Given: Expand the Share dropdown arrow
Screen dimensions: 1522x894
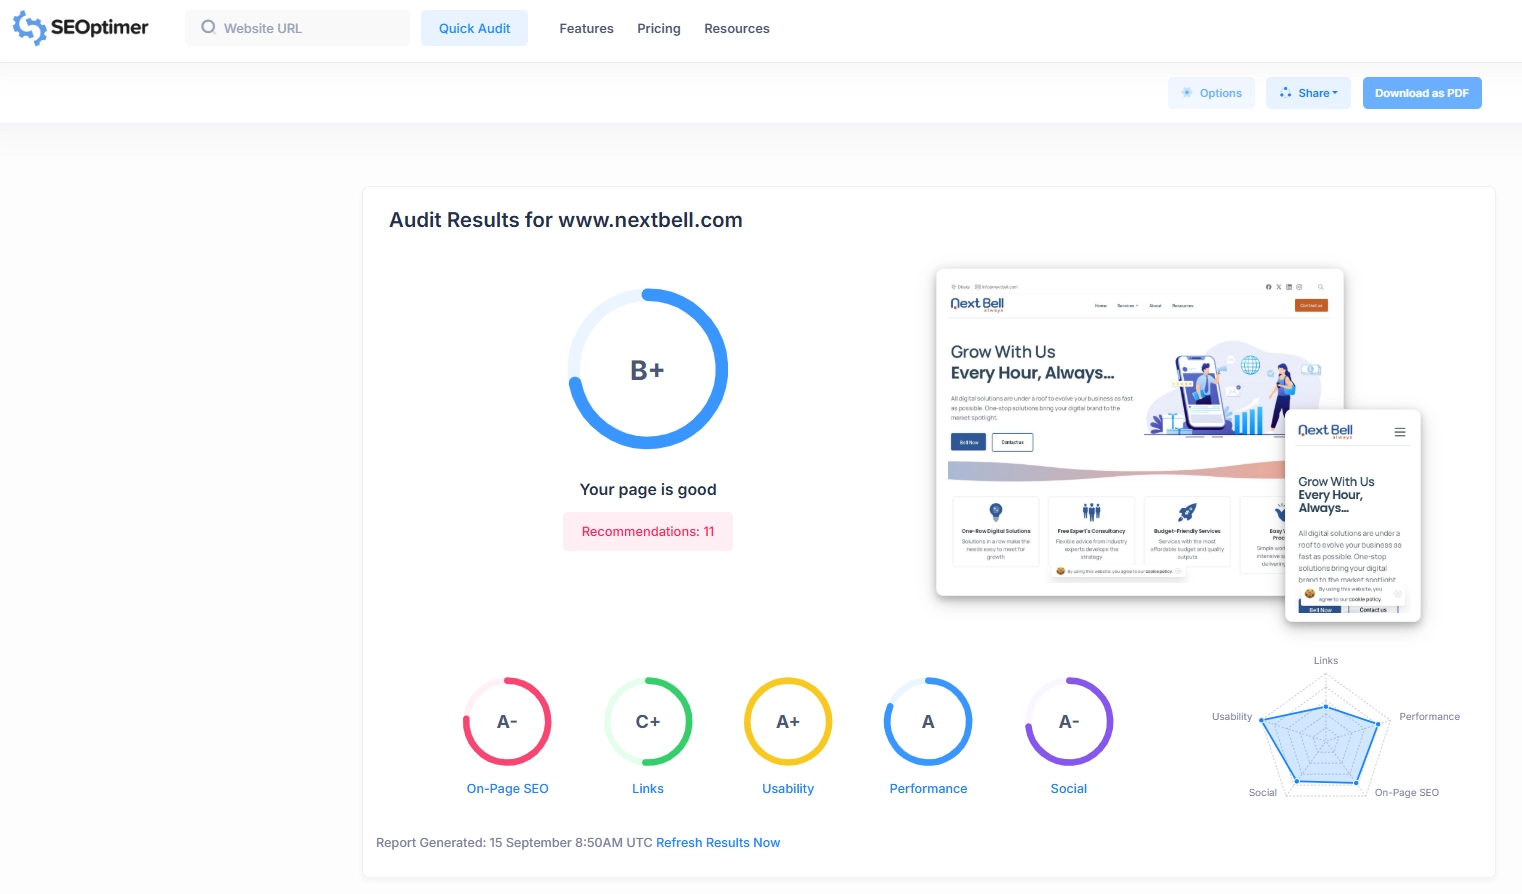Looking at the screenshot, I should (x=1335, y=93).
